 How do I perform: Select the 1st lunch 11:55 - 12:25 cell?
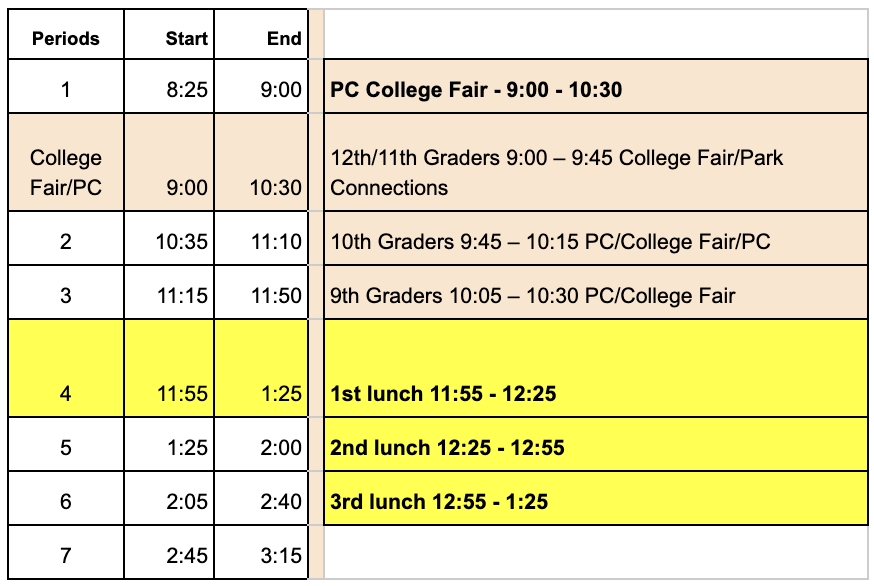coord(596,368)
